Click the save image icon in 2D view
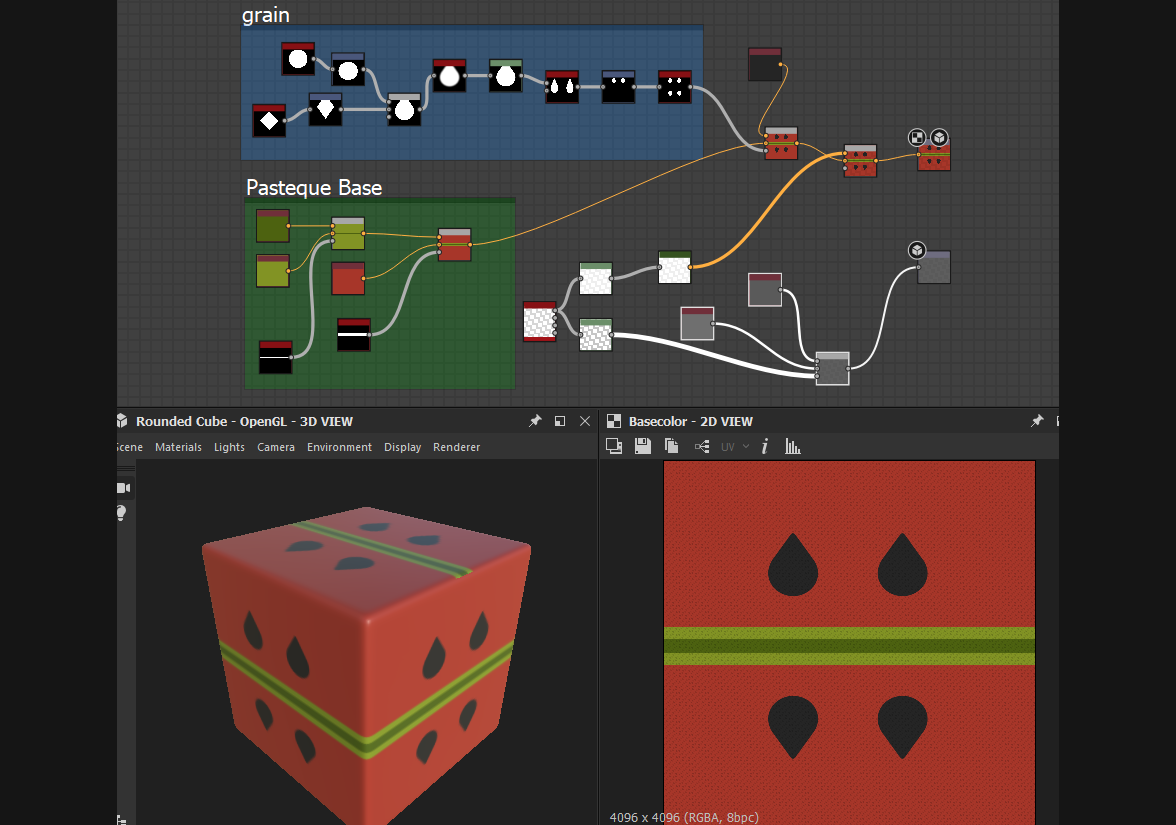Screen dimensions: 1176x825 [642, 446]
